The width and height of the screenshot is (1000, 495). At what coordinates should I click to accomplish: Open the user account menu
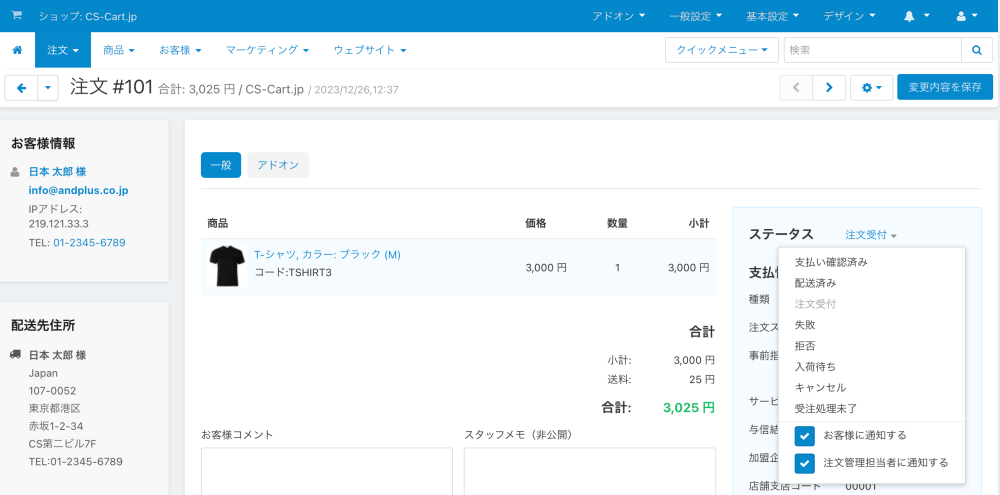[x=967, y=16]
